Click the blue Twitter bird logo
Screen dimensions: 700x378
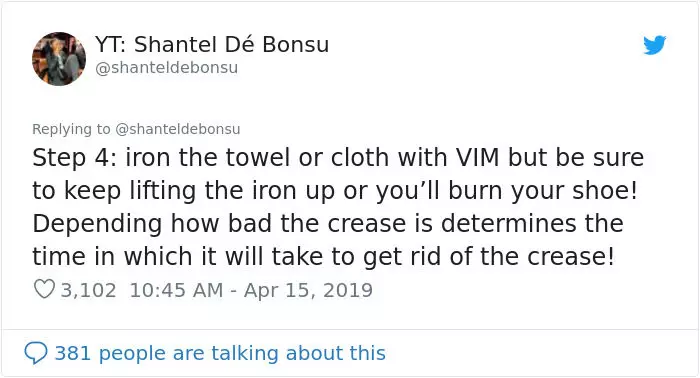pyautogui.click(x=654, y=45)
